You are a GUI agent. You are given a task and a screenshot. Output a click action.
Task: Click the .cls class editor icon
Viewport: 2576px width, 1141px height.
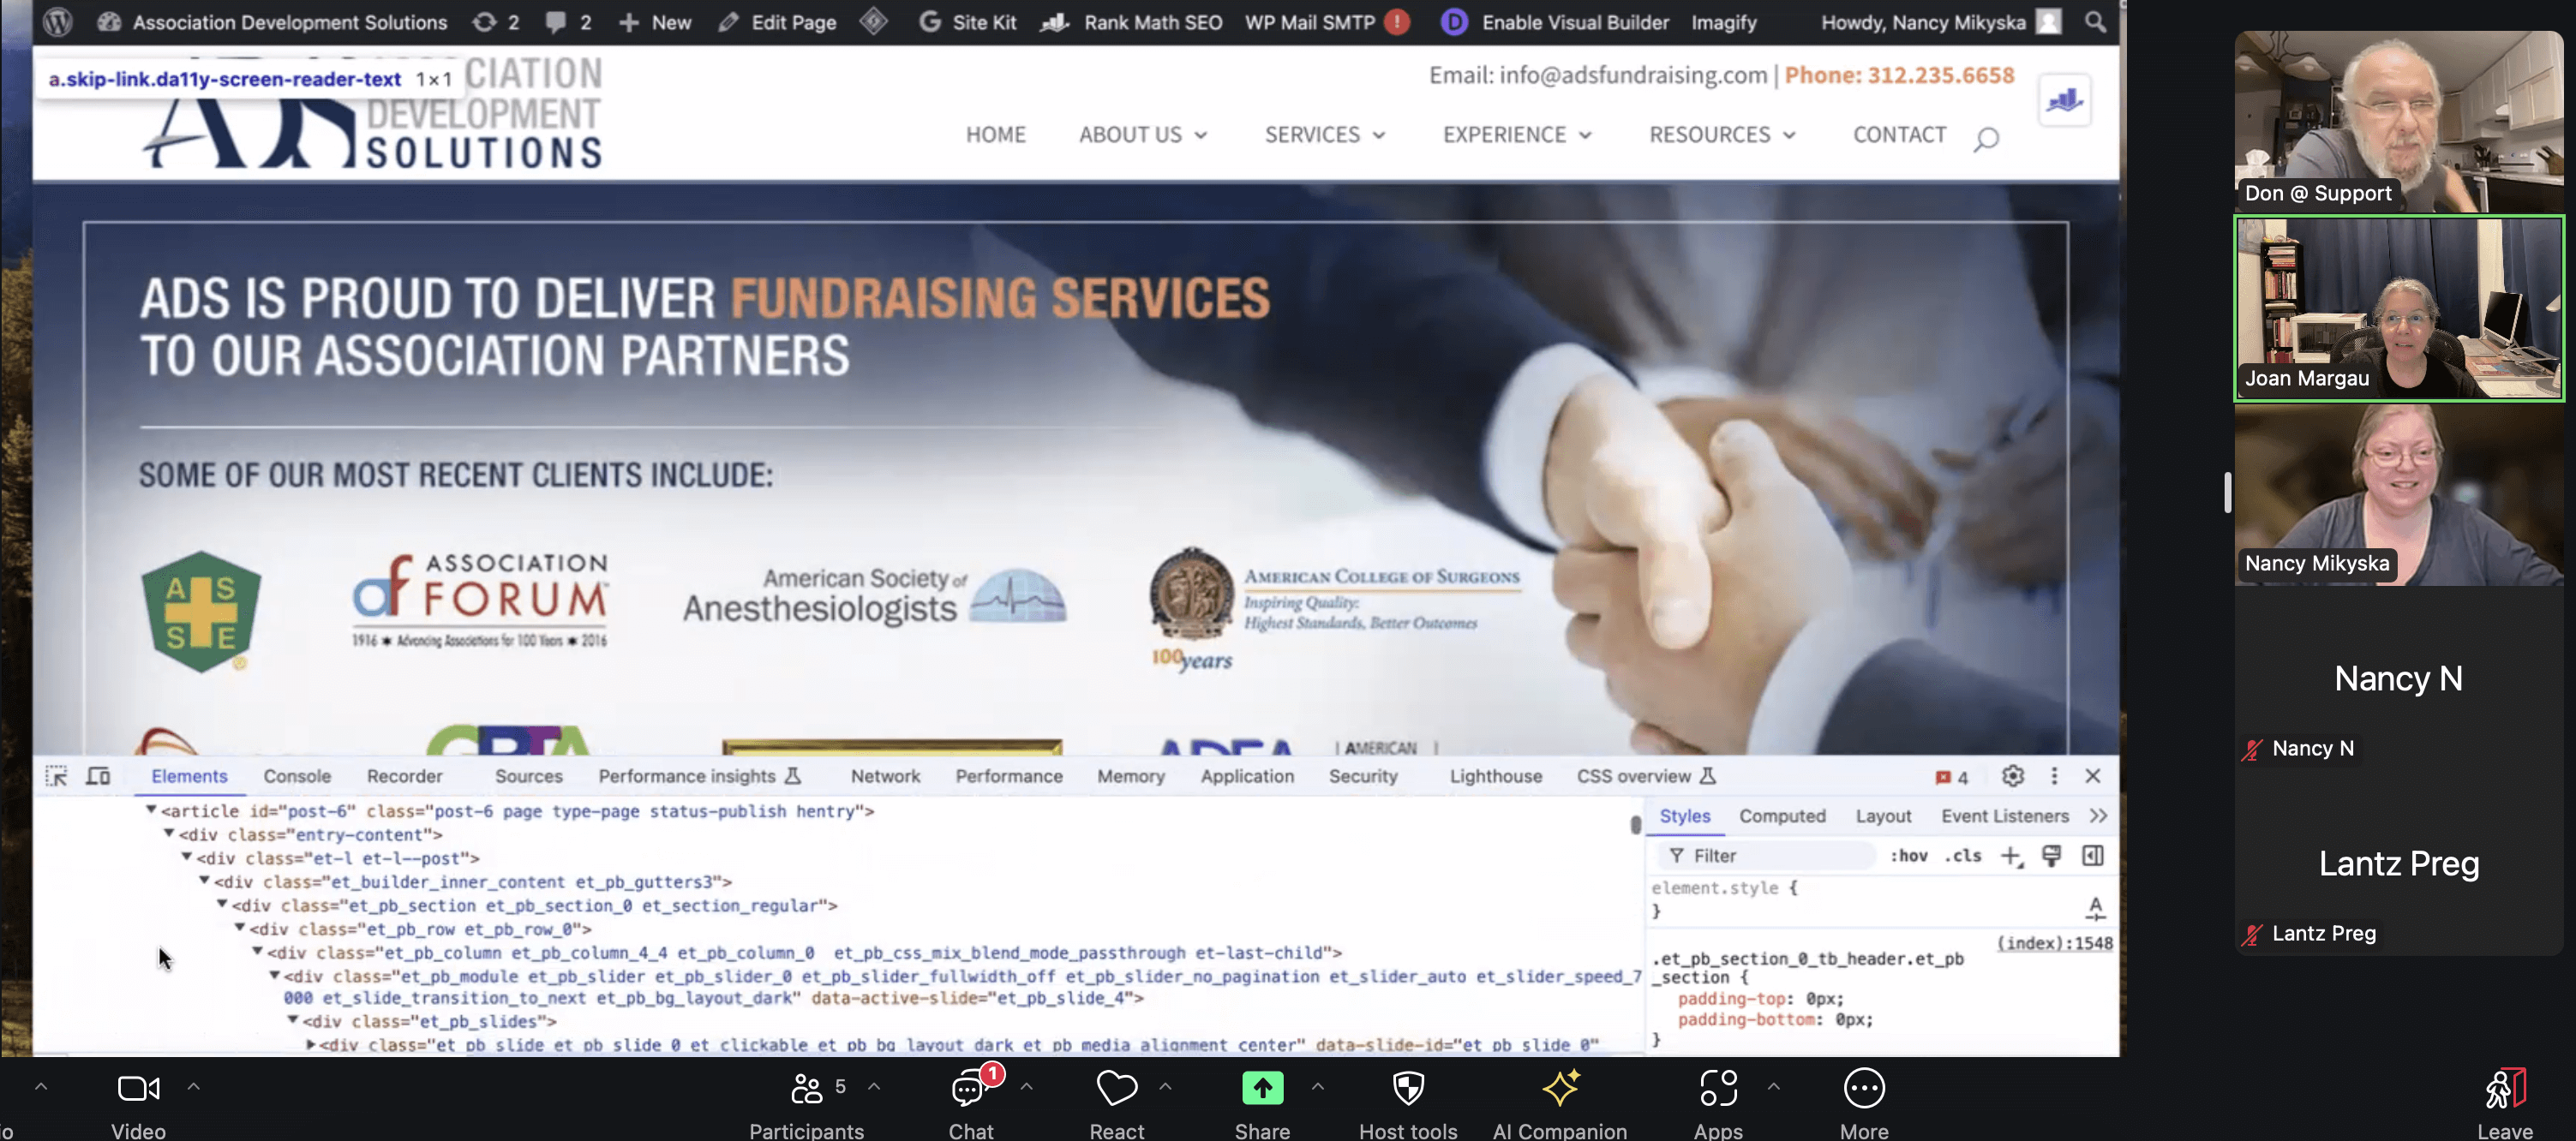tap(1967, 856)
